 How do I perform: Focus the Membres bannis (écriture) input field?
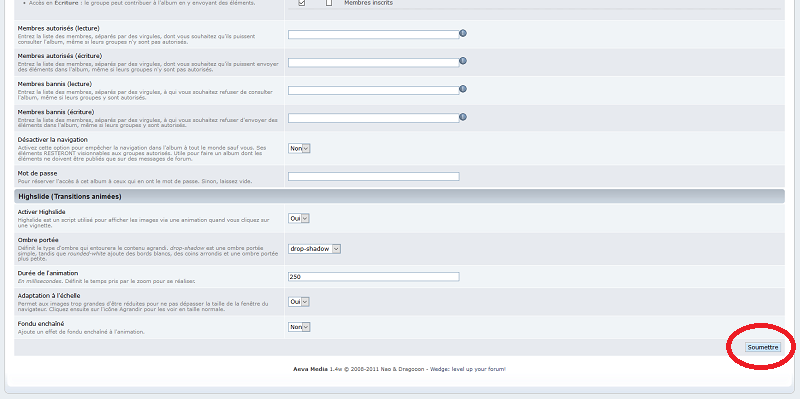pos(373,118)
